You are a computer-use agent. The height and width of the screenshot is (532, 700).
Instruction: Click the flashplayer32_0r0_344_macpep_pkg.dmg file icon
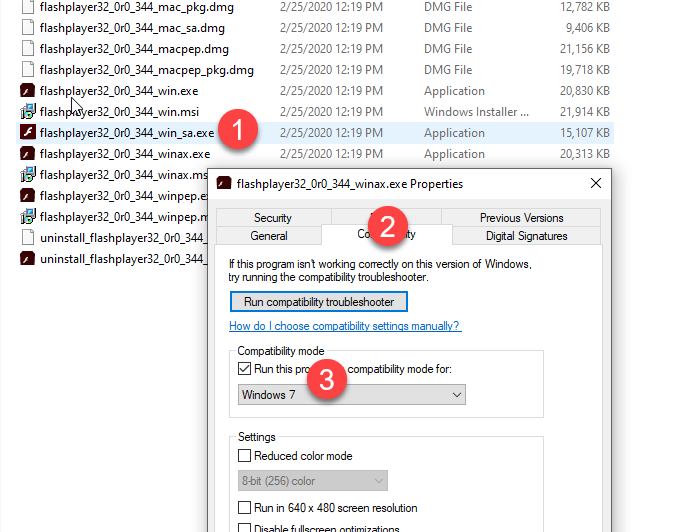28,70
